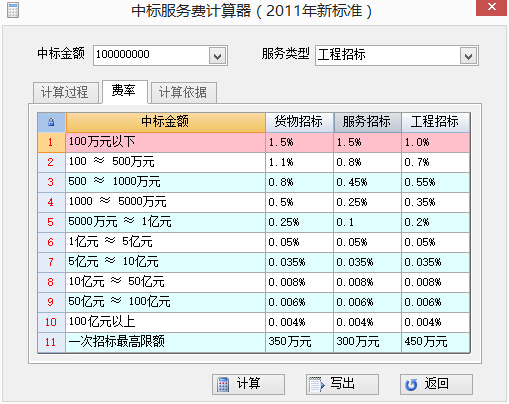Click the calculator app icon in title bar
Screen dimensions: 509x404
click(x=13, y=10)
